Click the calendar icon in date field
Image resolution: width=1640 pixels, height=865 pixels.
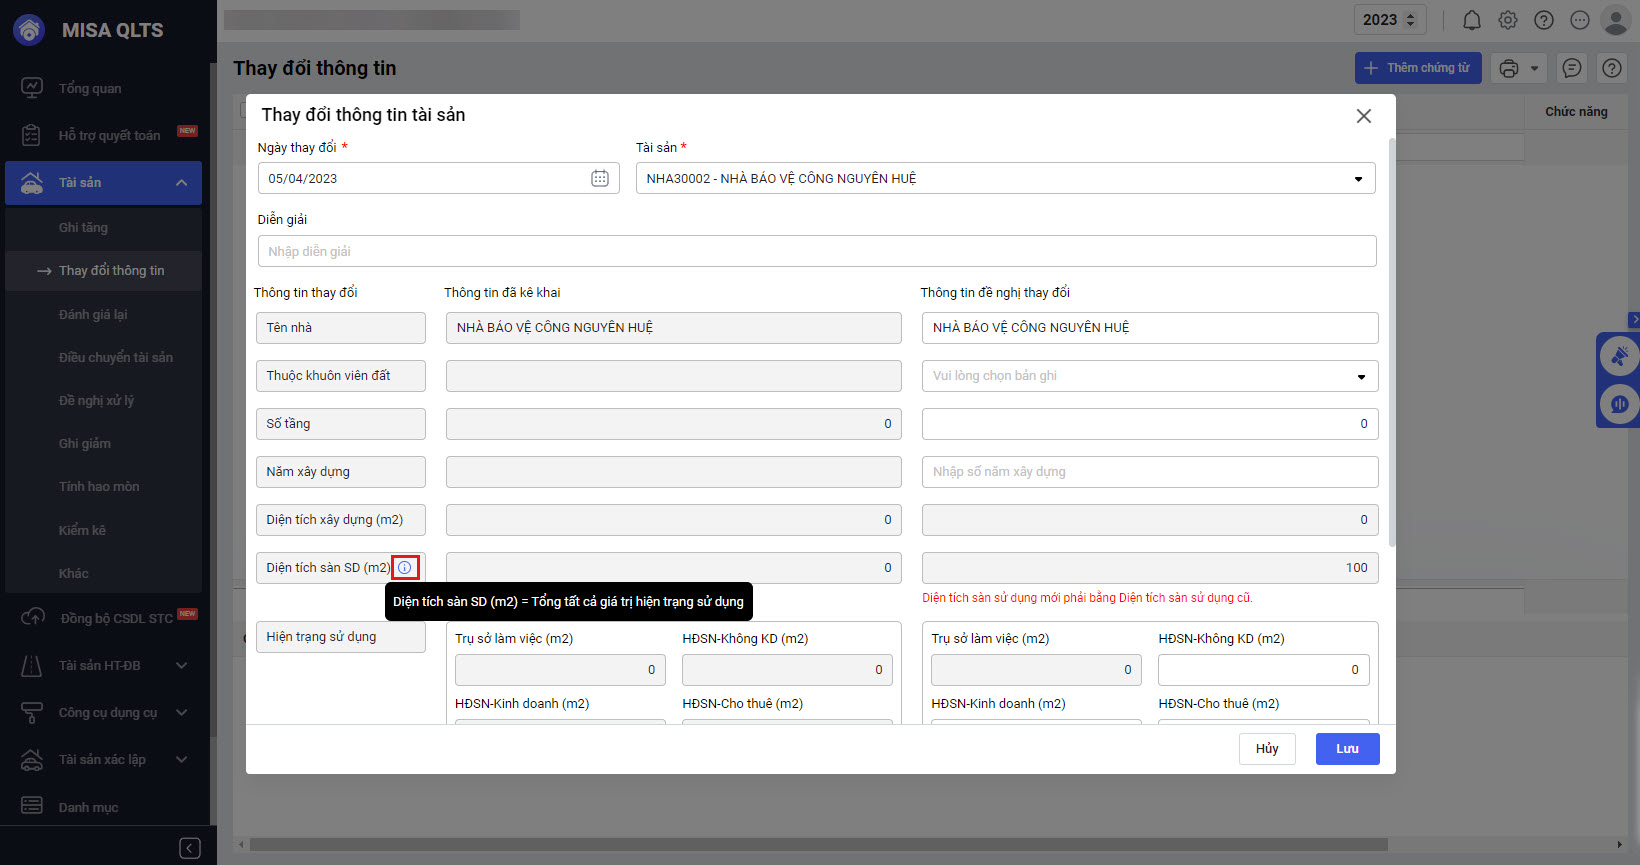pyautogui.click(x=600, y=178)
